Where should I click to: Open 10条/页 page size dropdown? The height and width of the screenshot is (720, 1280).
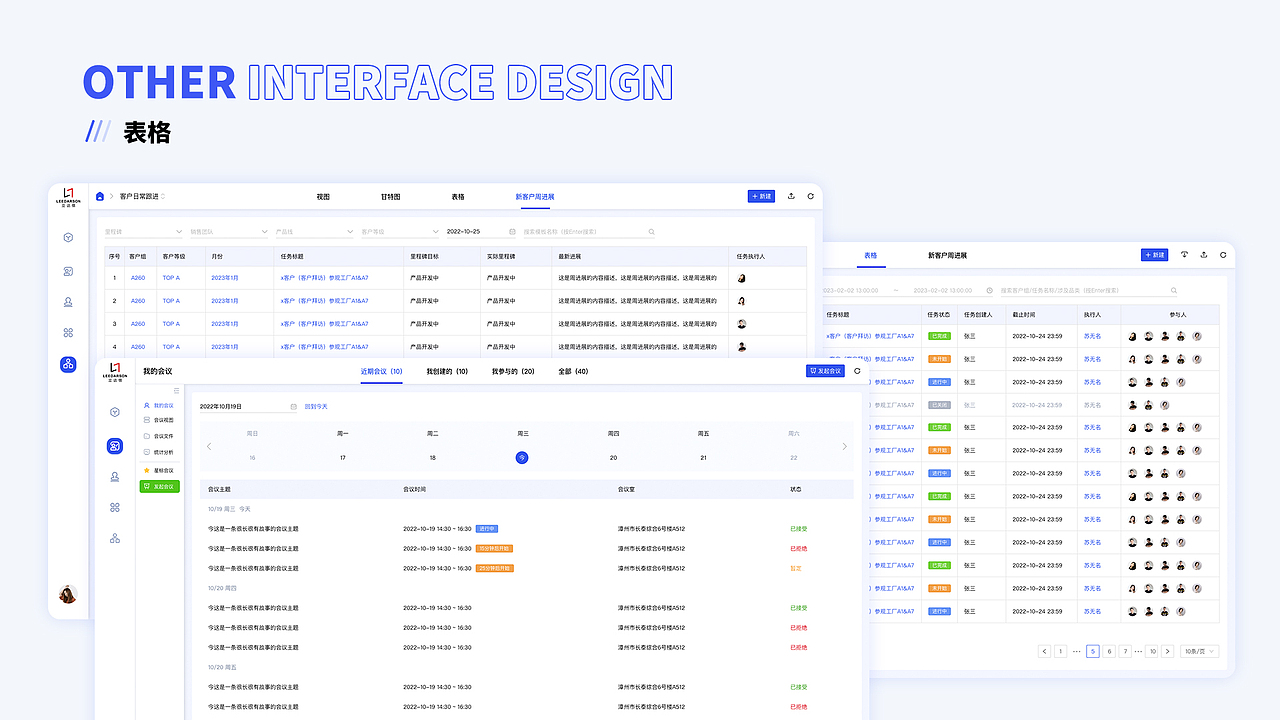pyautogui.click(x=1200, y=651)
